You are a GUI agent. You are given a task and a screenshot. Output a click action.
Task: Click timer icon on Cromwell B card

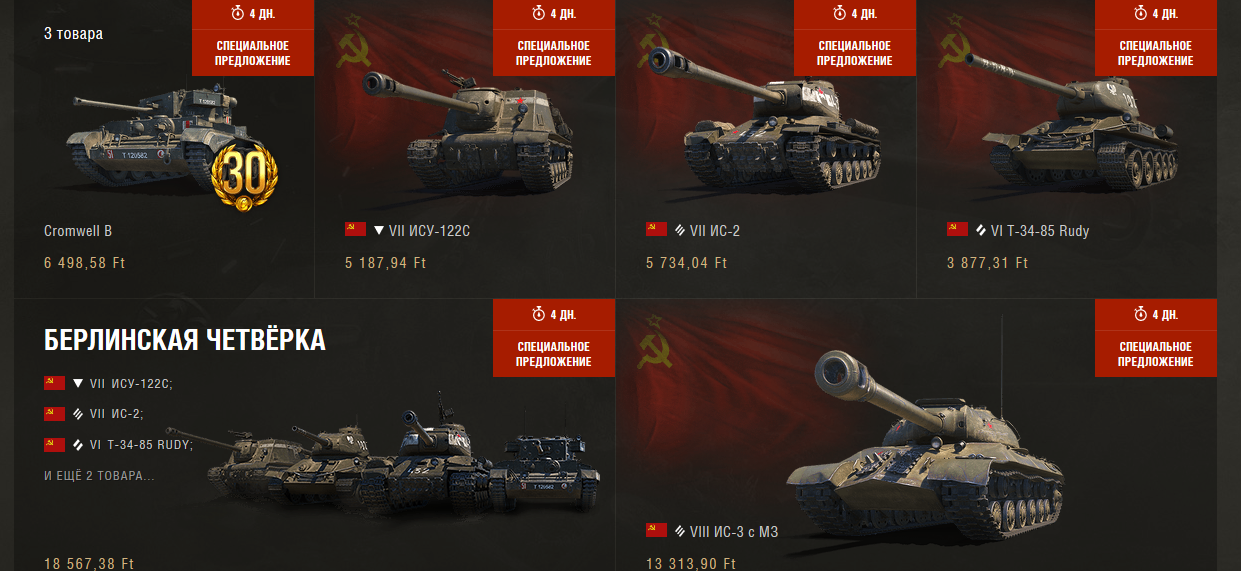[235, 14]
